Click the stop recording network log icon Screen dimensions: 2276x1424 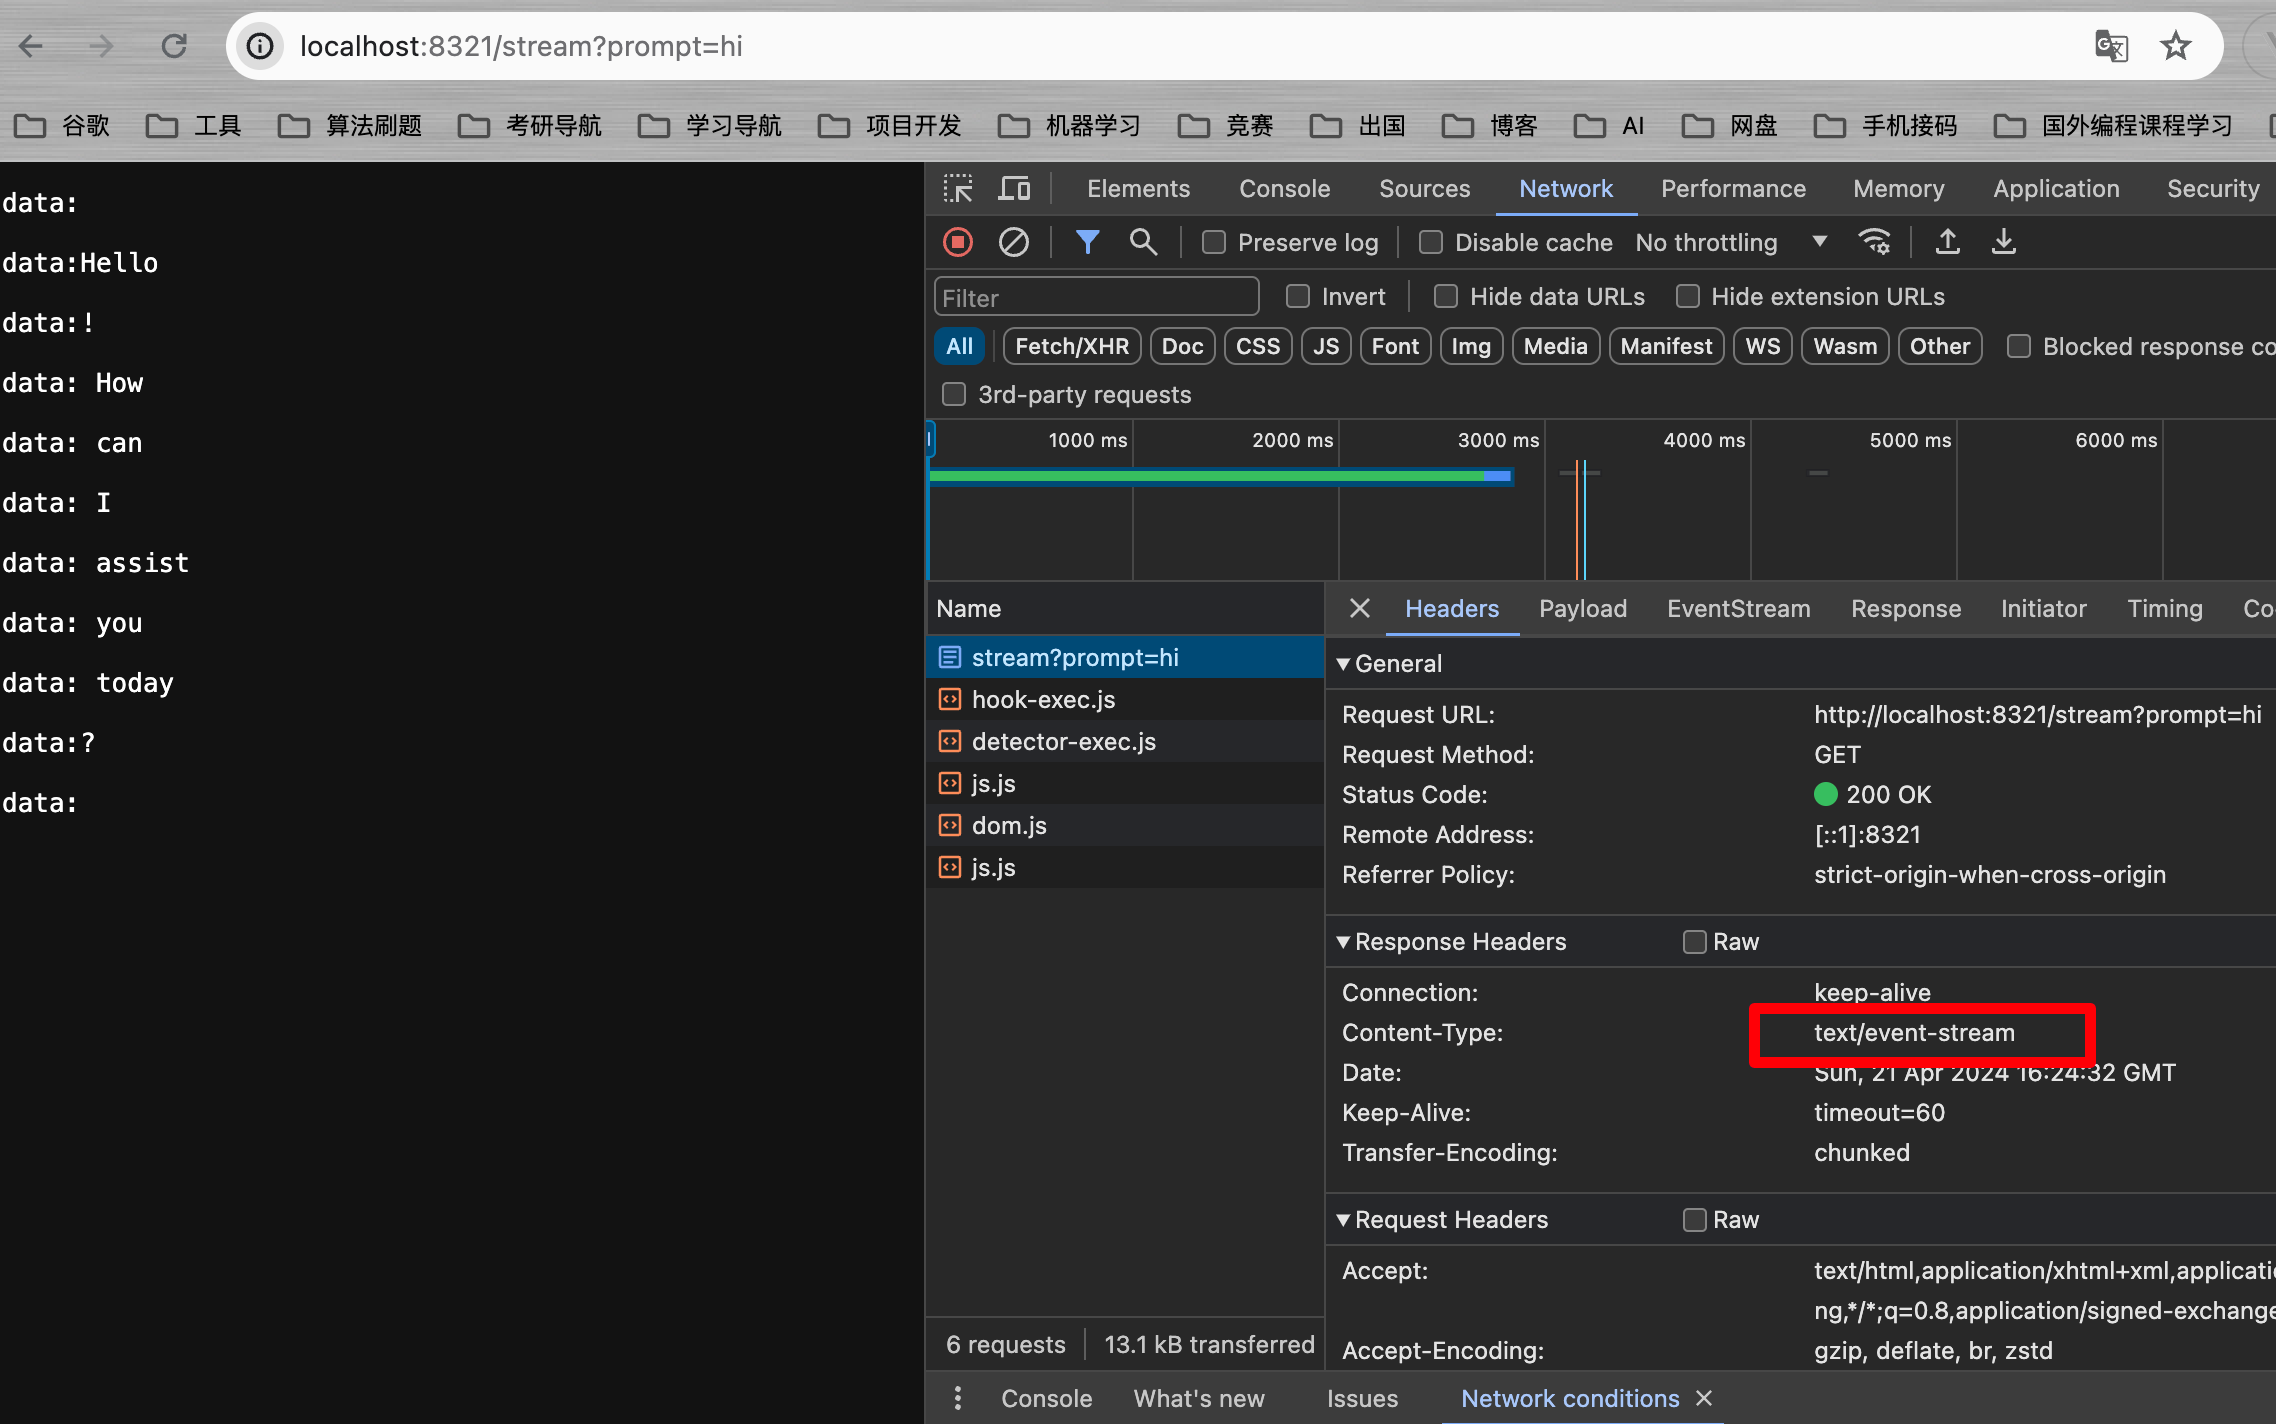(x=958, y=242)
